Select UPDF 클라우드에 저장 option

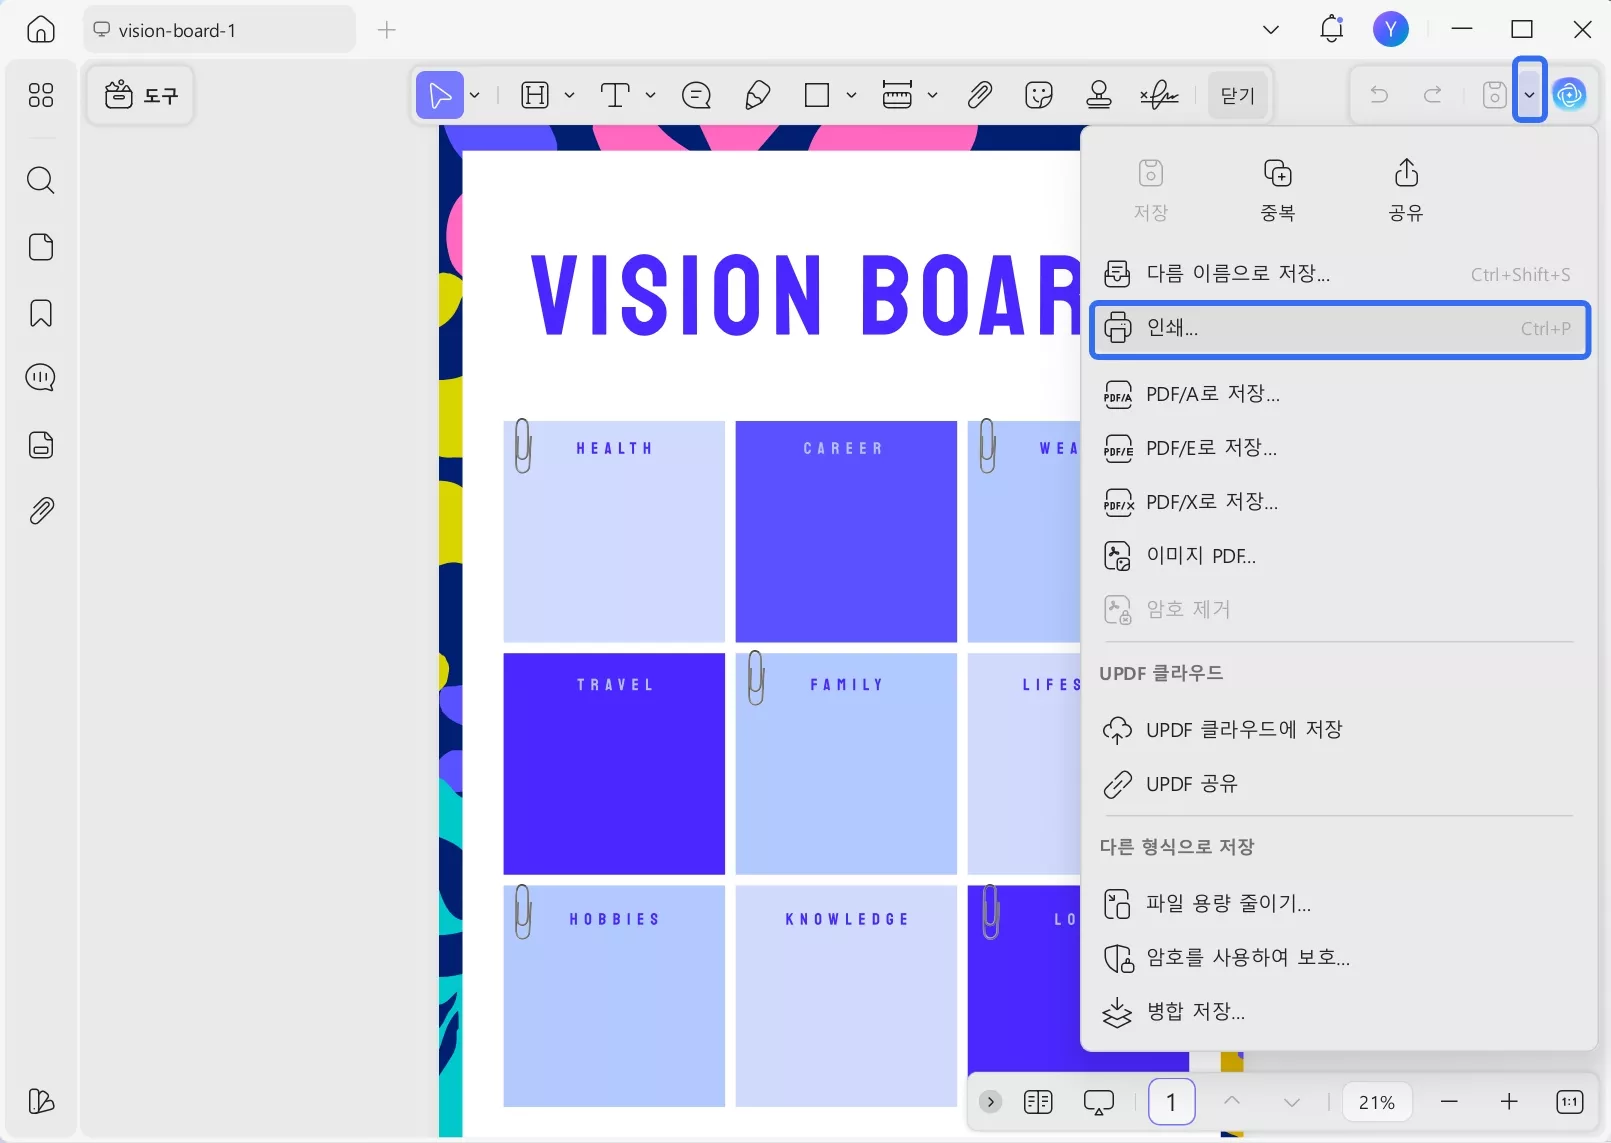pyautogui.click(x=1339, y=730)
